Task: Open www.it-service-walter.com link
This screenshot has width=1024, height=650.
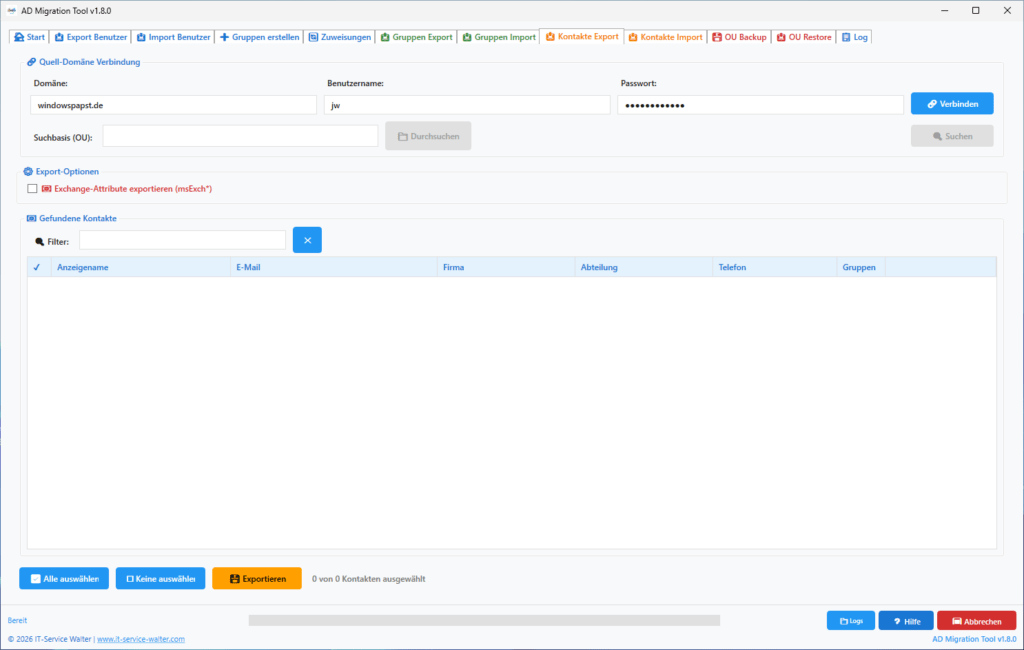Action: tap(140, 639)
